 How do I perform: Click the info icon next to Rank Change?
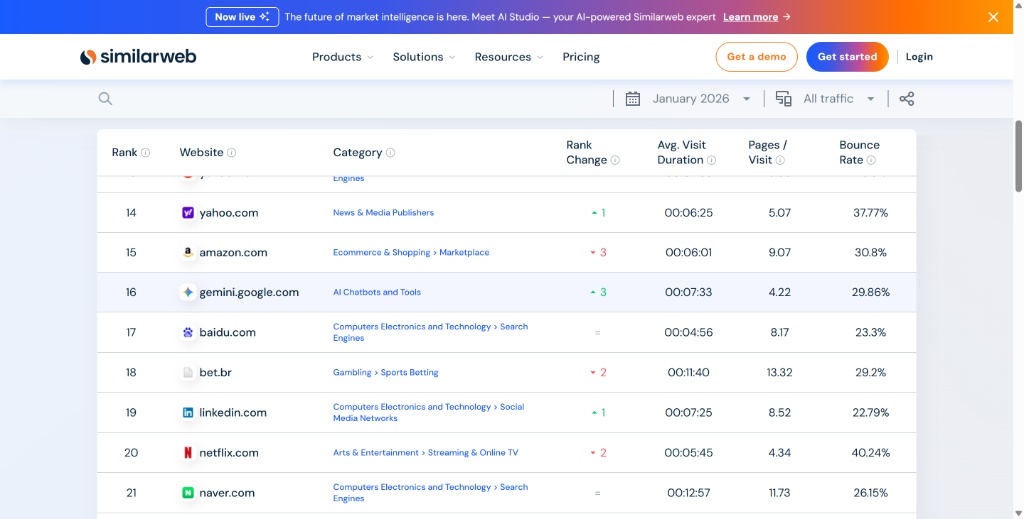(x=615, y=160)
